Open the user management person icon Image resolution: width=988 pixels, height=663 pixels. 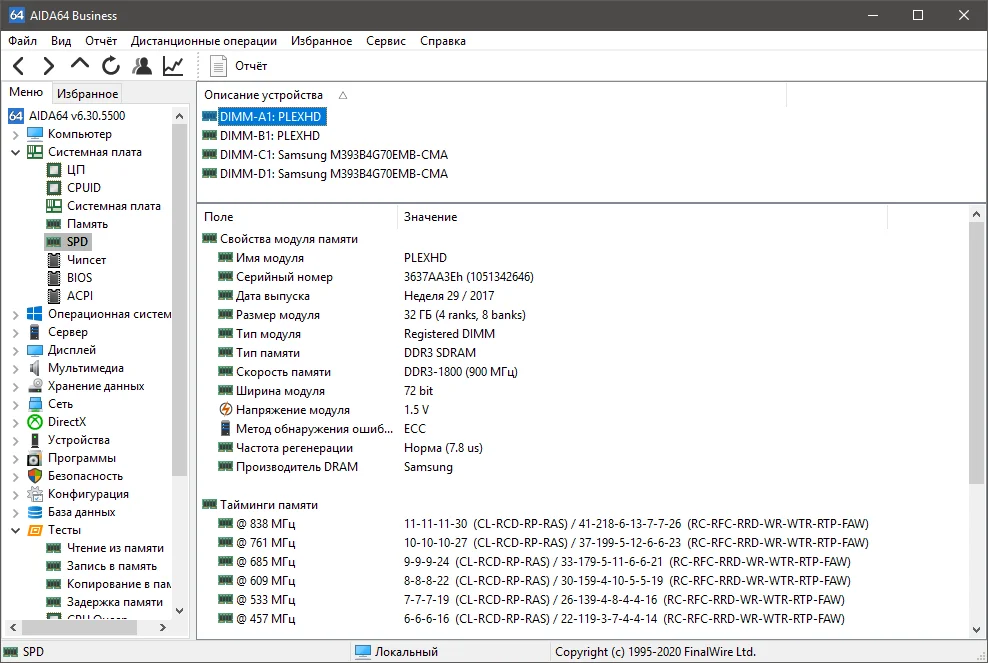pos(142,66)
